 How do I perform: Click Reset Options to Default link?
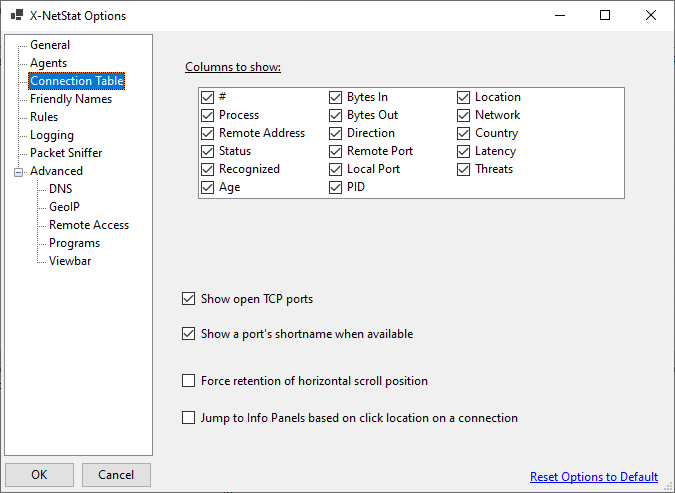coord(594,477)
